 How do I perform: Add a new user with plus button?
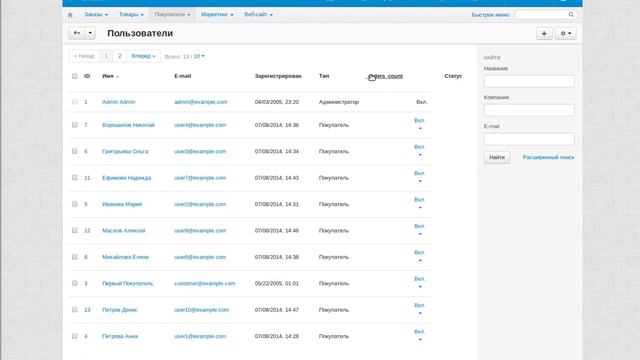point(544,33)
